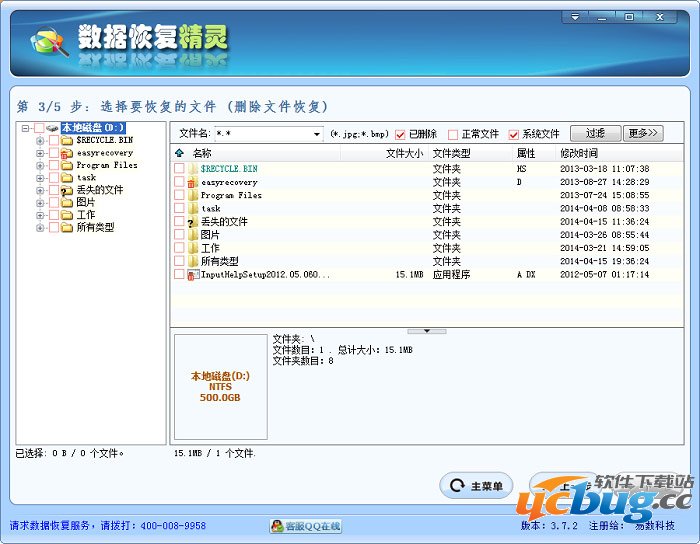Click inside the 文件名 filter text field
This screenshot has width=700, height=544.
coord(263,134)
